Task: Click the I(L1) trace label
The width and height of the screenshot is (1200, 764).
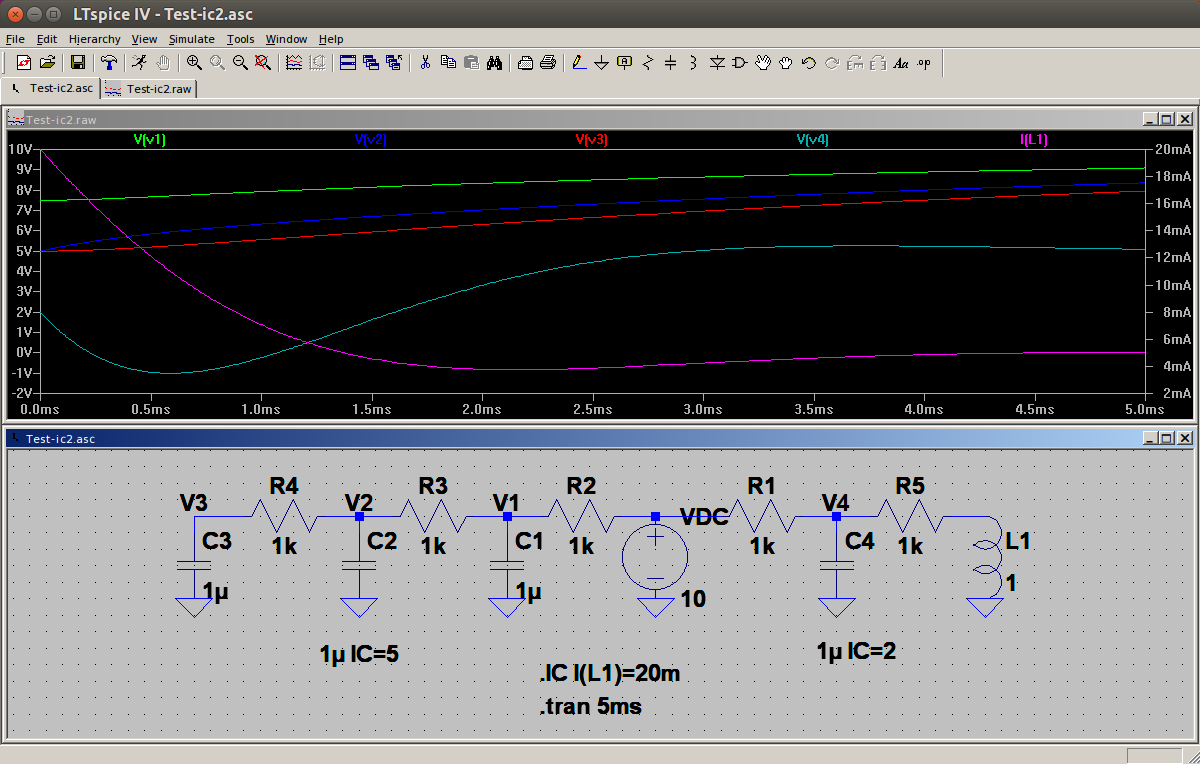Action: [1034, 140]
